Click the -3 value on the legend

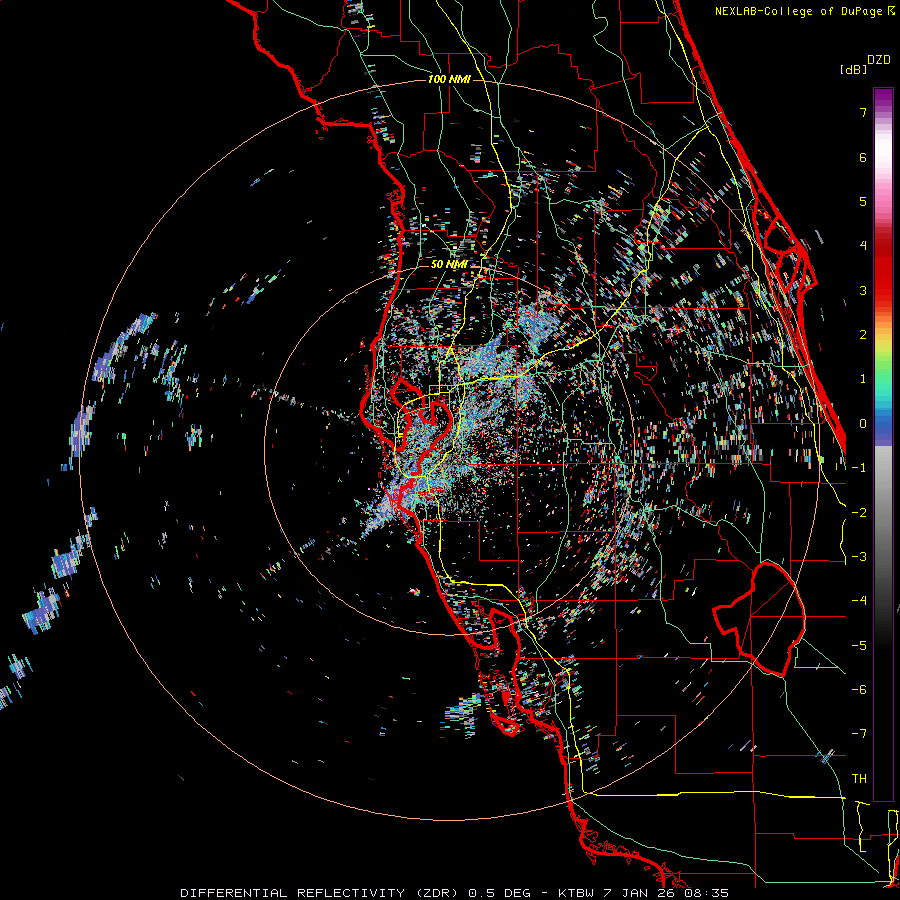[859, 557]
